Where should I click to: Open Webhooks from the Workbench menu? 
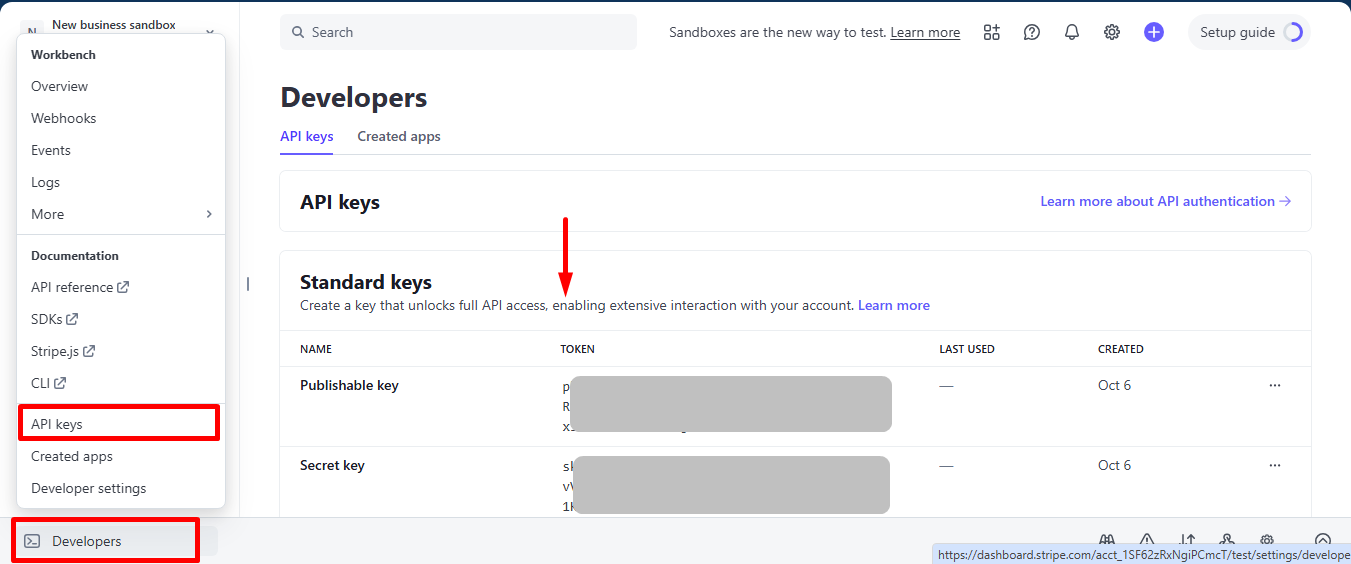[64, 118]
